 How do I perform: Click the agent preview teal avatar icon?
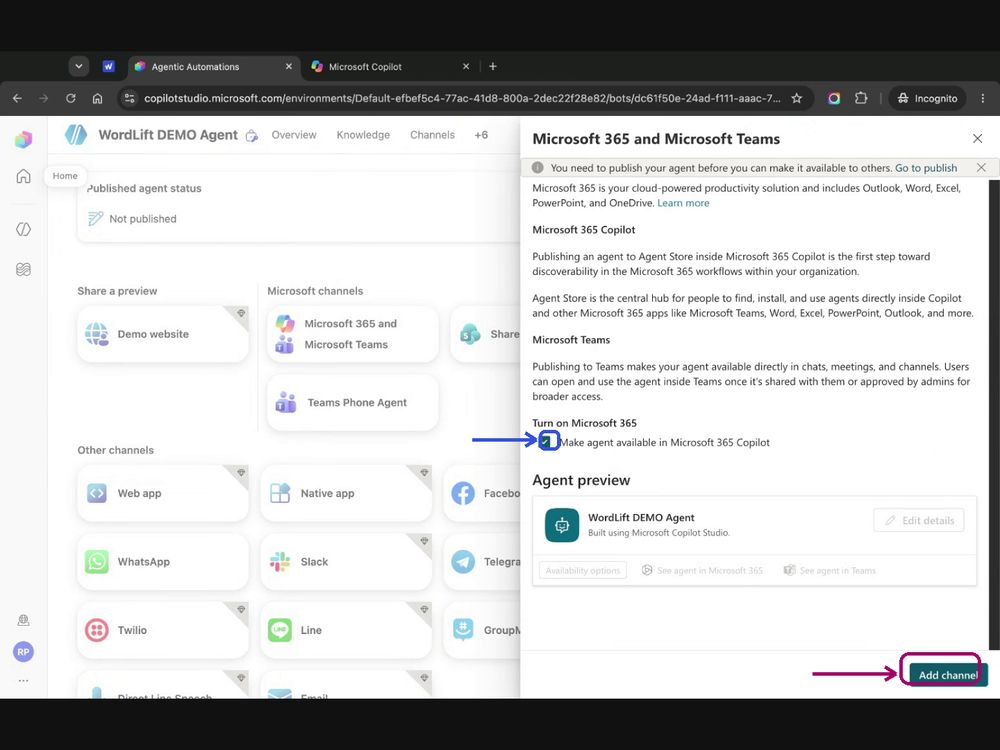point(562,525)
